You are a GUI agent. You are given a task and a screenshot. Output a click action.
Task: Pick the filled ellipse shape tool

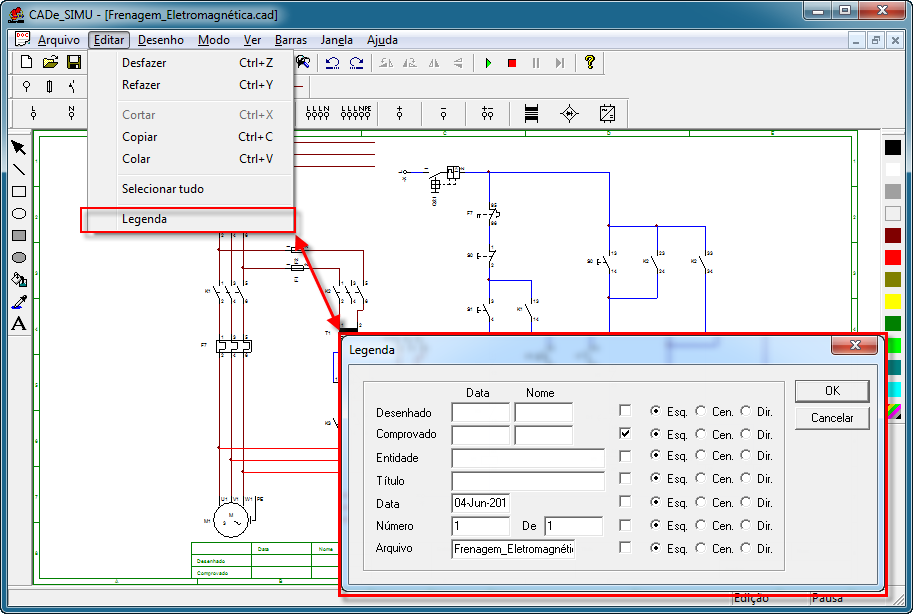click(x=18, y=257)
